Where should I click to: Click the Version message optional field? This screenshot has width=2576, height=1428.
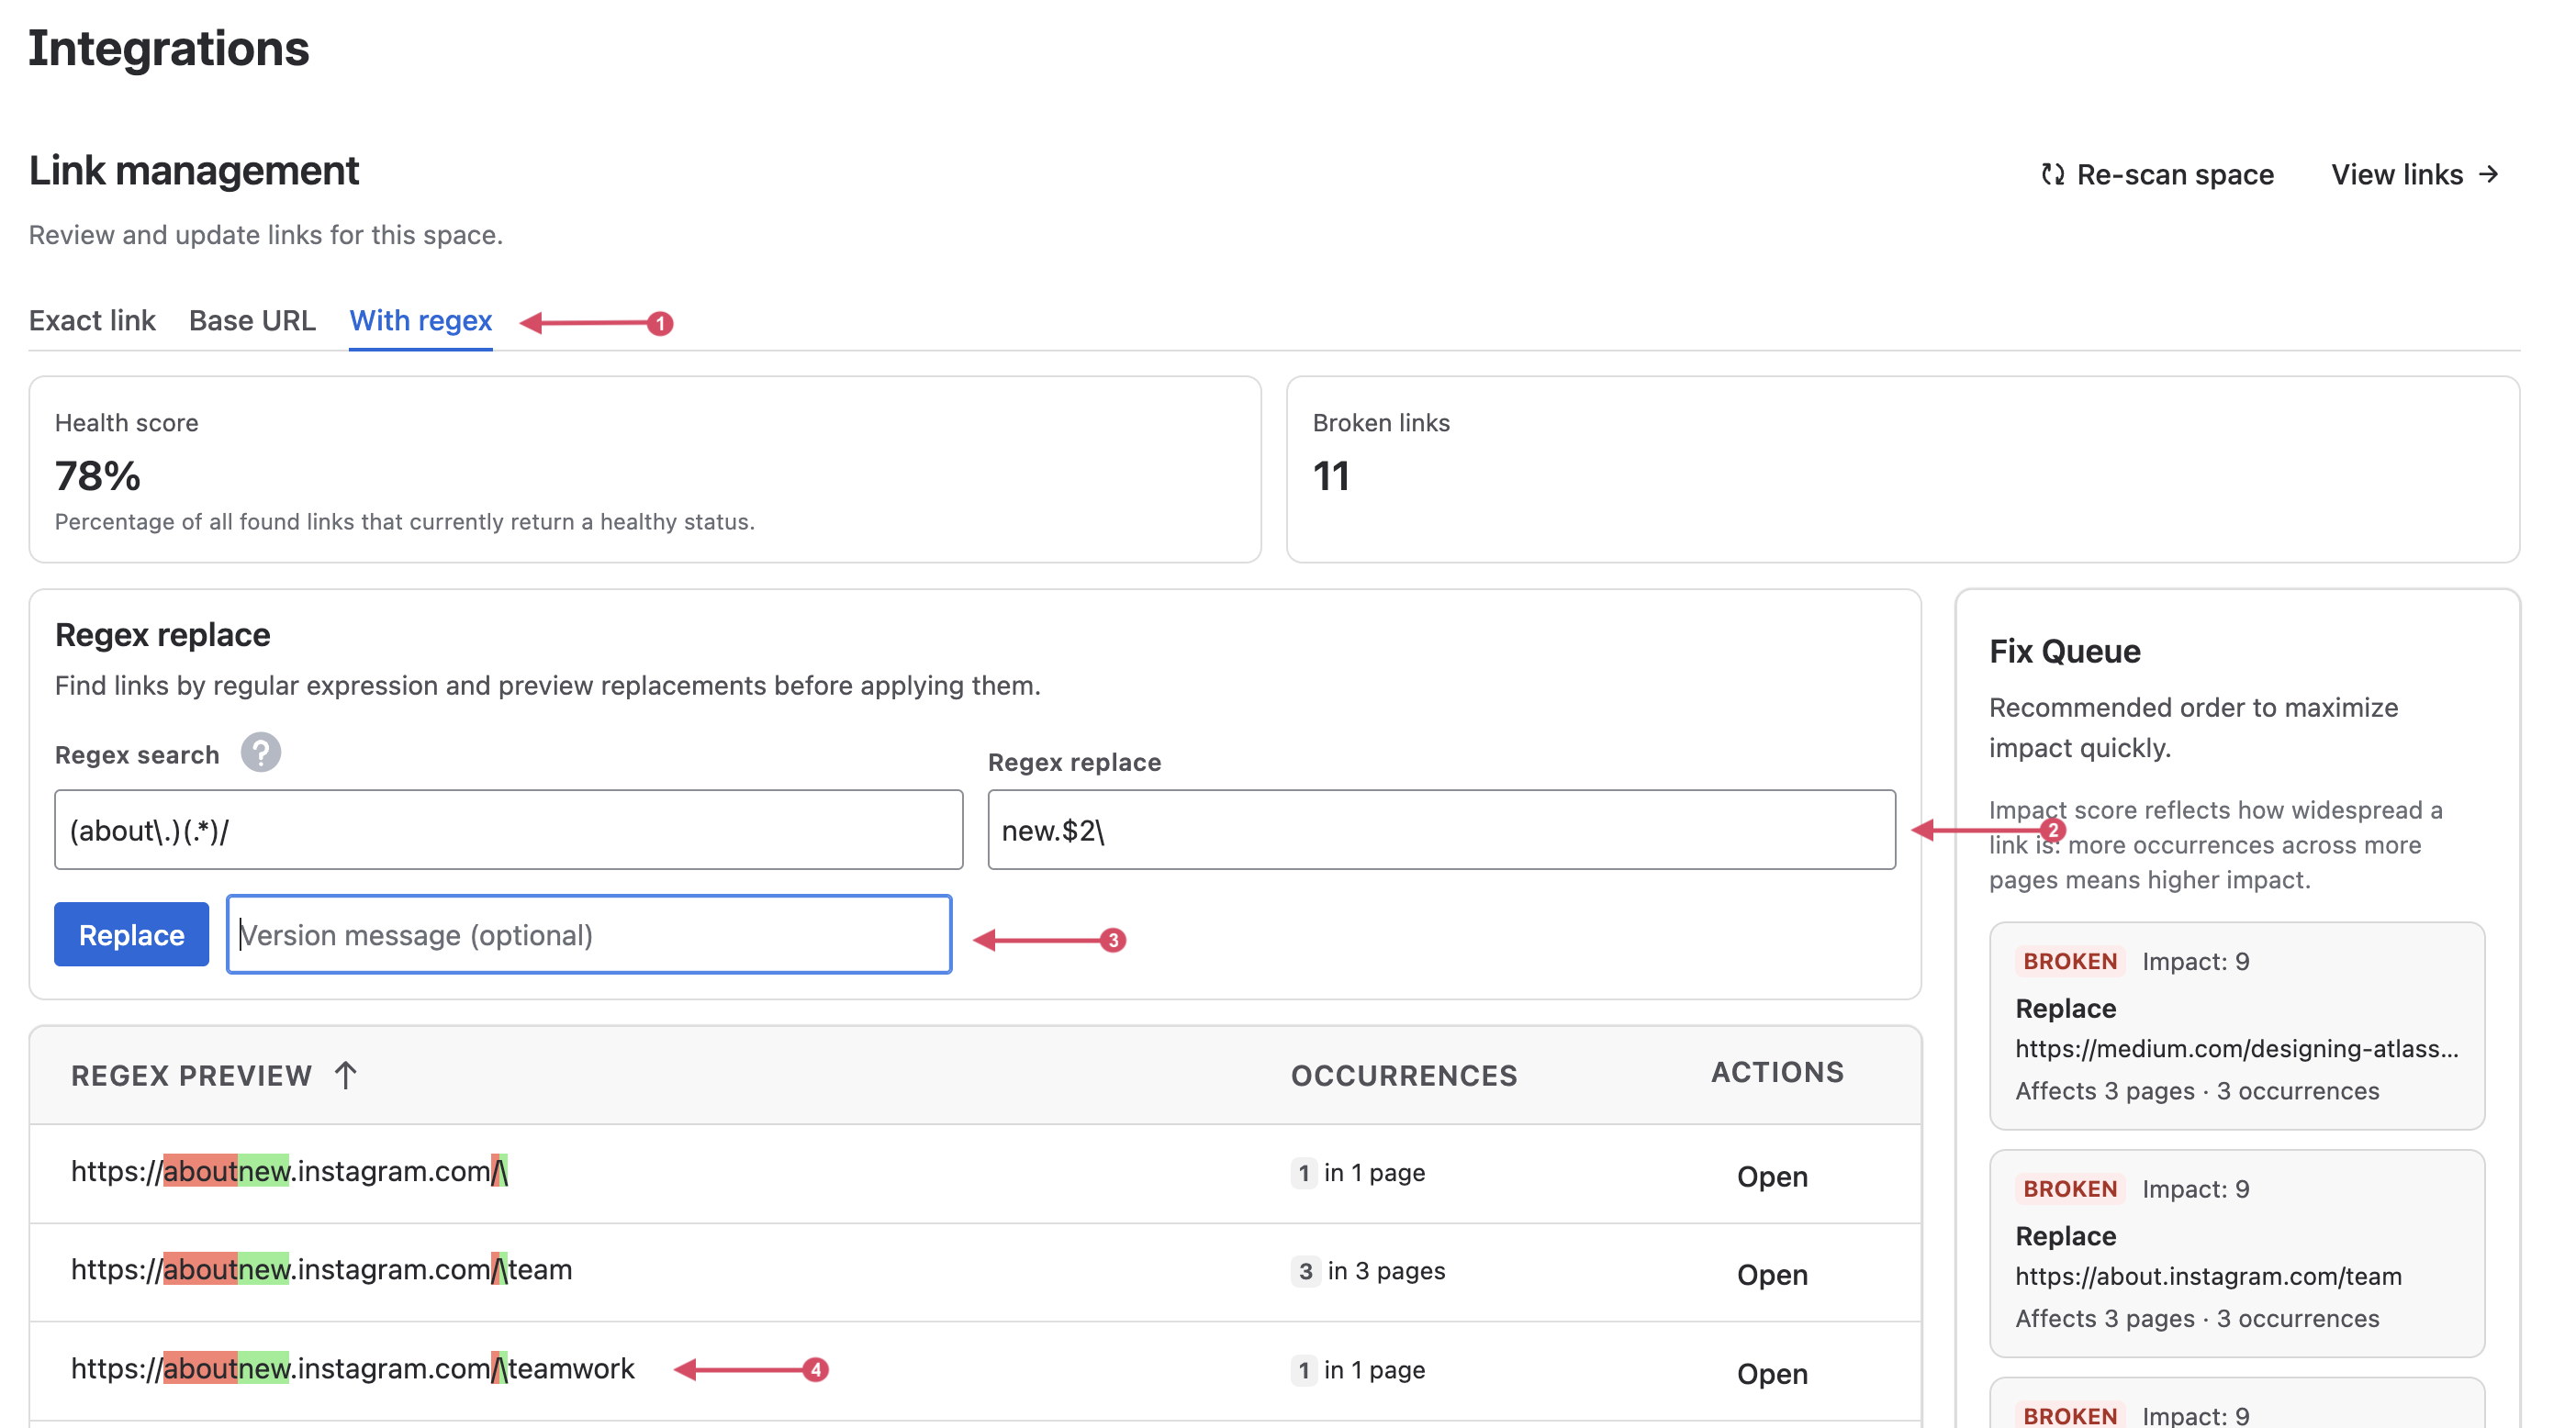point(590,935)
